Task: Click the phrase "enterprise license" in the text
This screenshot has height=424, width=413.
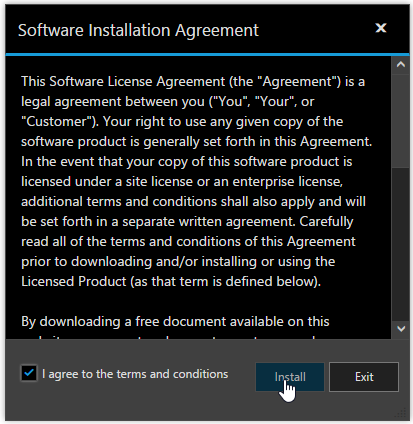Action: tap(287, 182)
